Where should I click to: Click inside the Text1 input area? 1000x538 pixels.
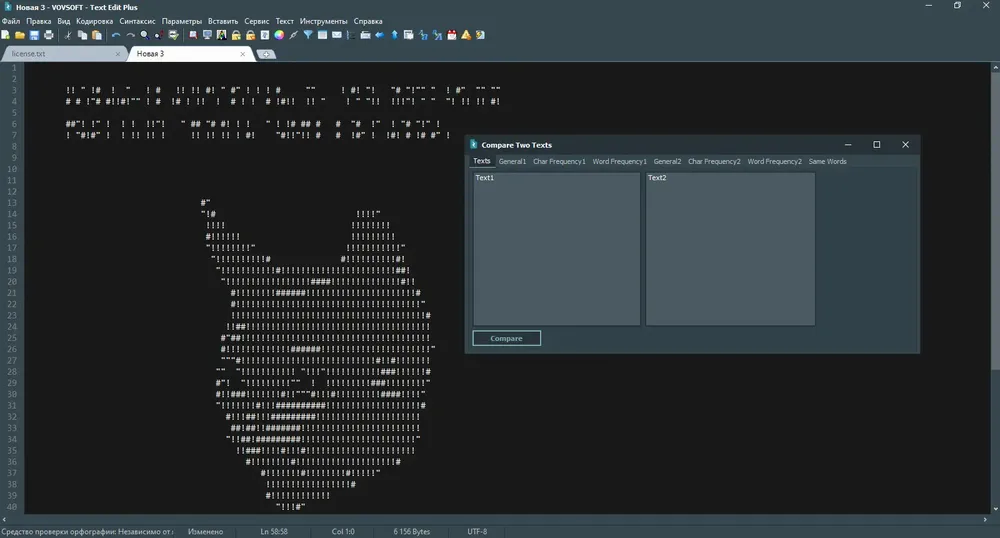(556, 249)
